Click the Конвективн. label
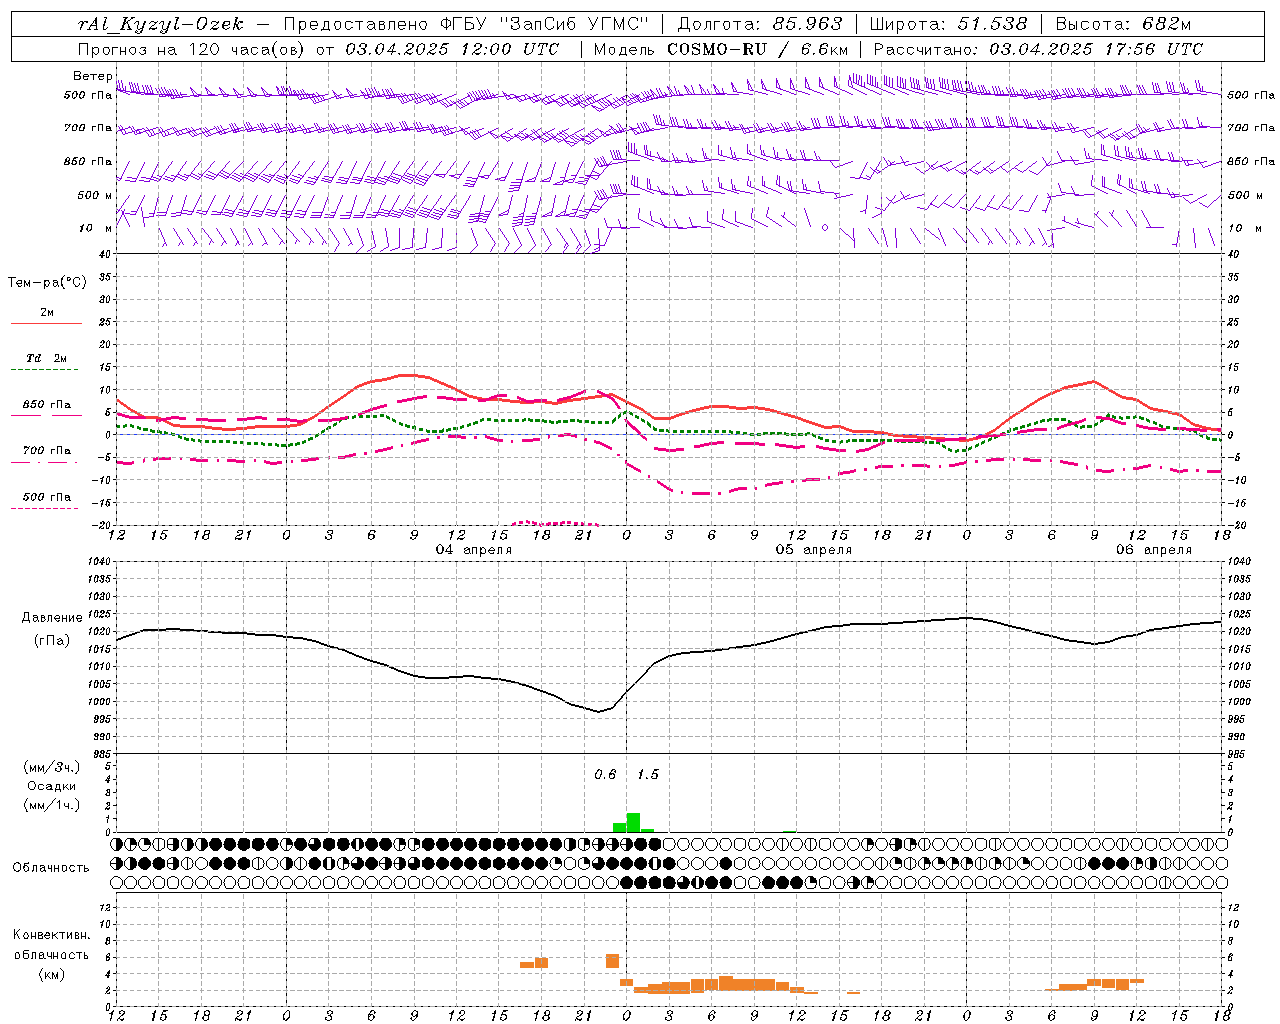Image resolution: width=1280 pixels, height=1024 pixels. (x=51, y=935)
